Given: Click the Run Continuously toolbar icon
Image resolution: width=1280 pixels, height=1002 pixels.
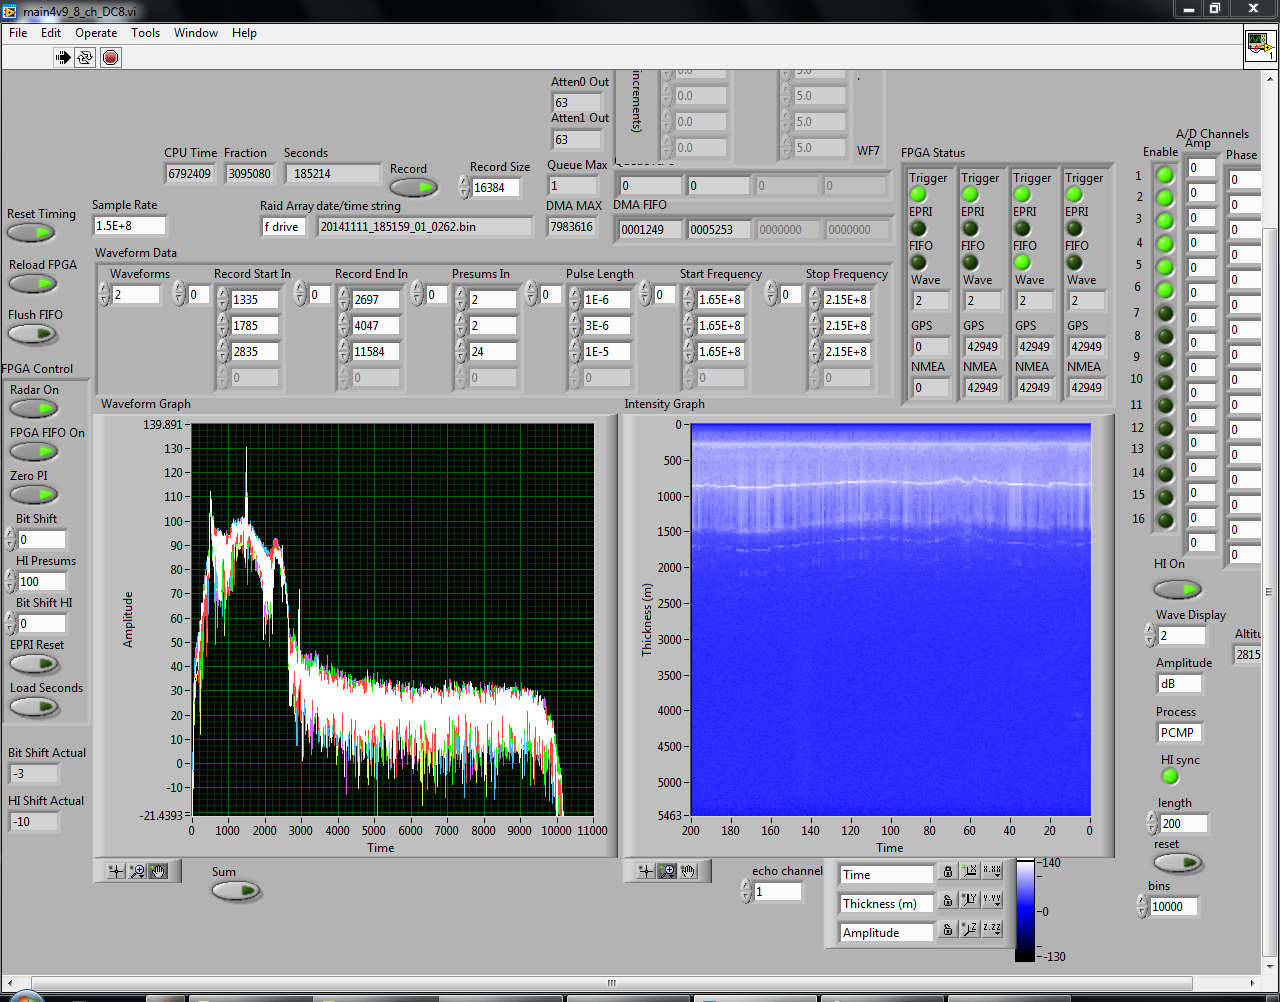Looking at the screenshot, I should pyautogui.click(x=86, y=58).
